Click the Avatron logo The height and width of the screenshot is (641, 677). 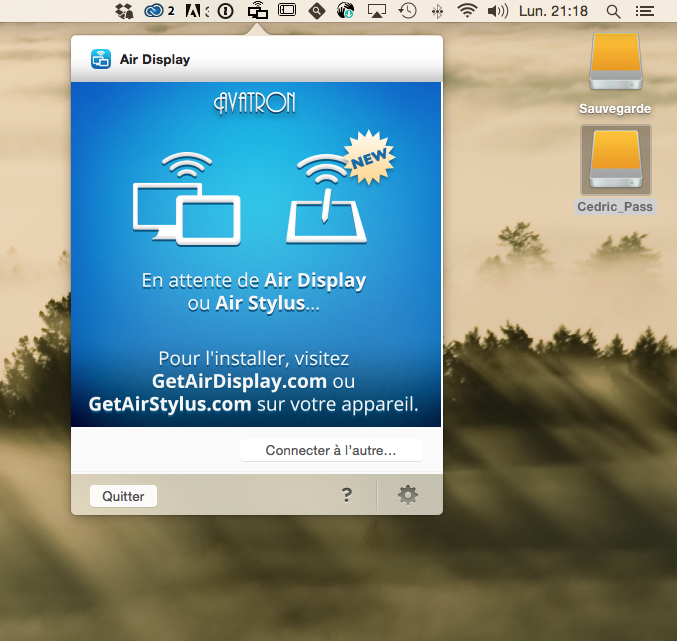(255, 104)
